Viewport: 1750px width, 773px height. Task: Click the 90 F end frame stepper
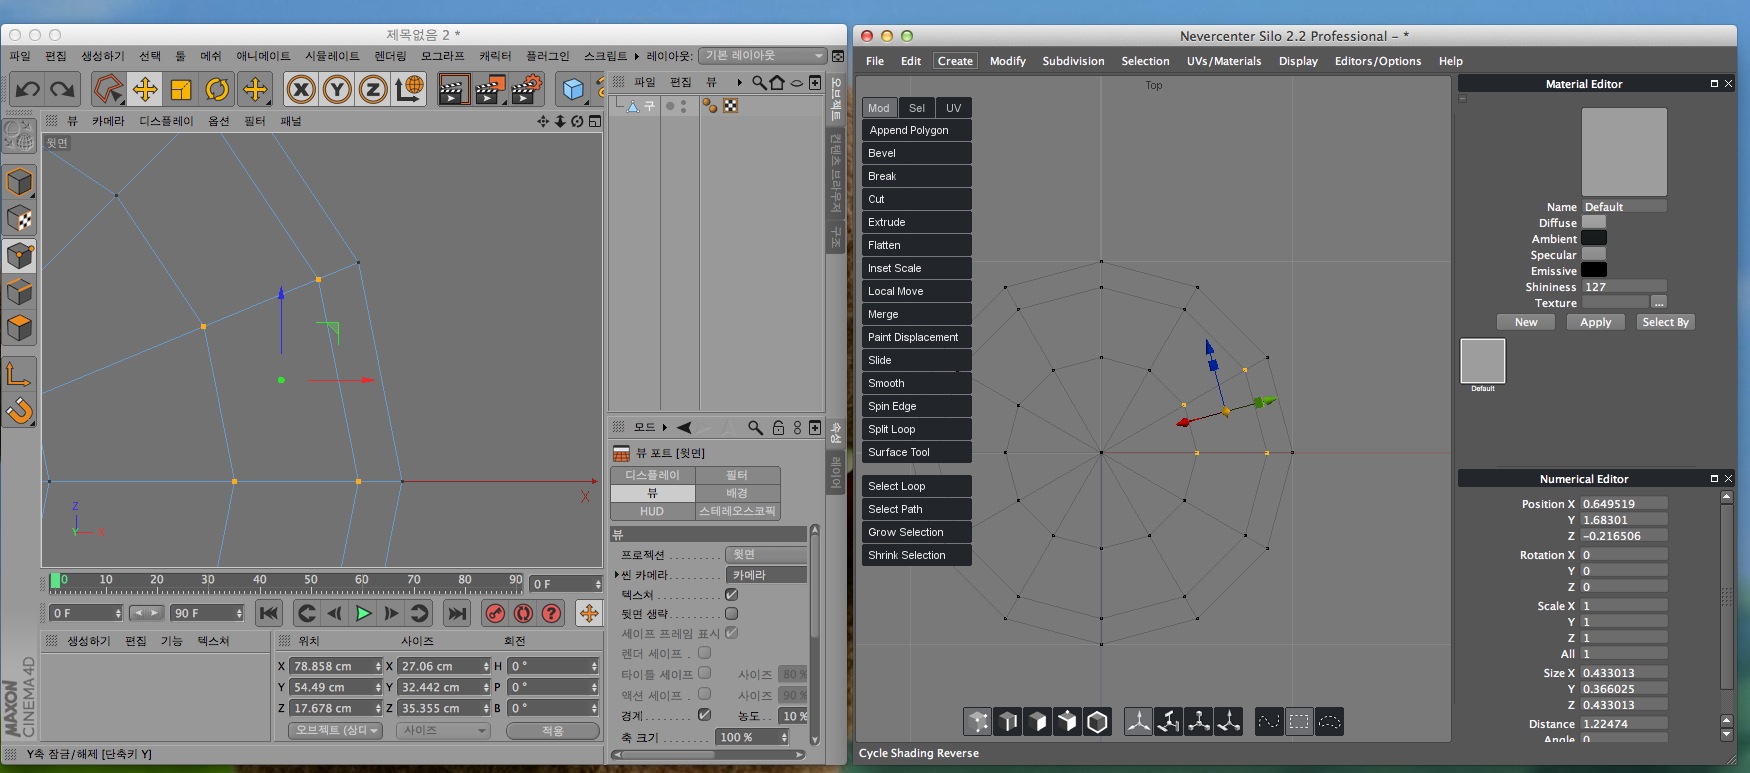pyautogui.click(x=239, y=613)
